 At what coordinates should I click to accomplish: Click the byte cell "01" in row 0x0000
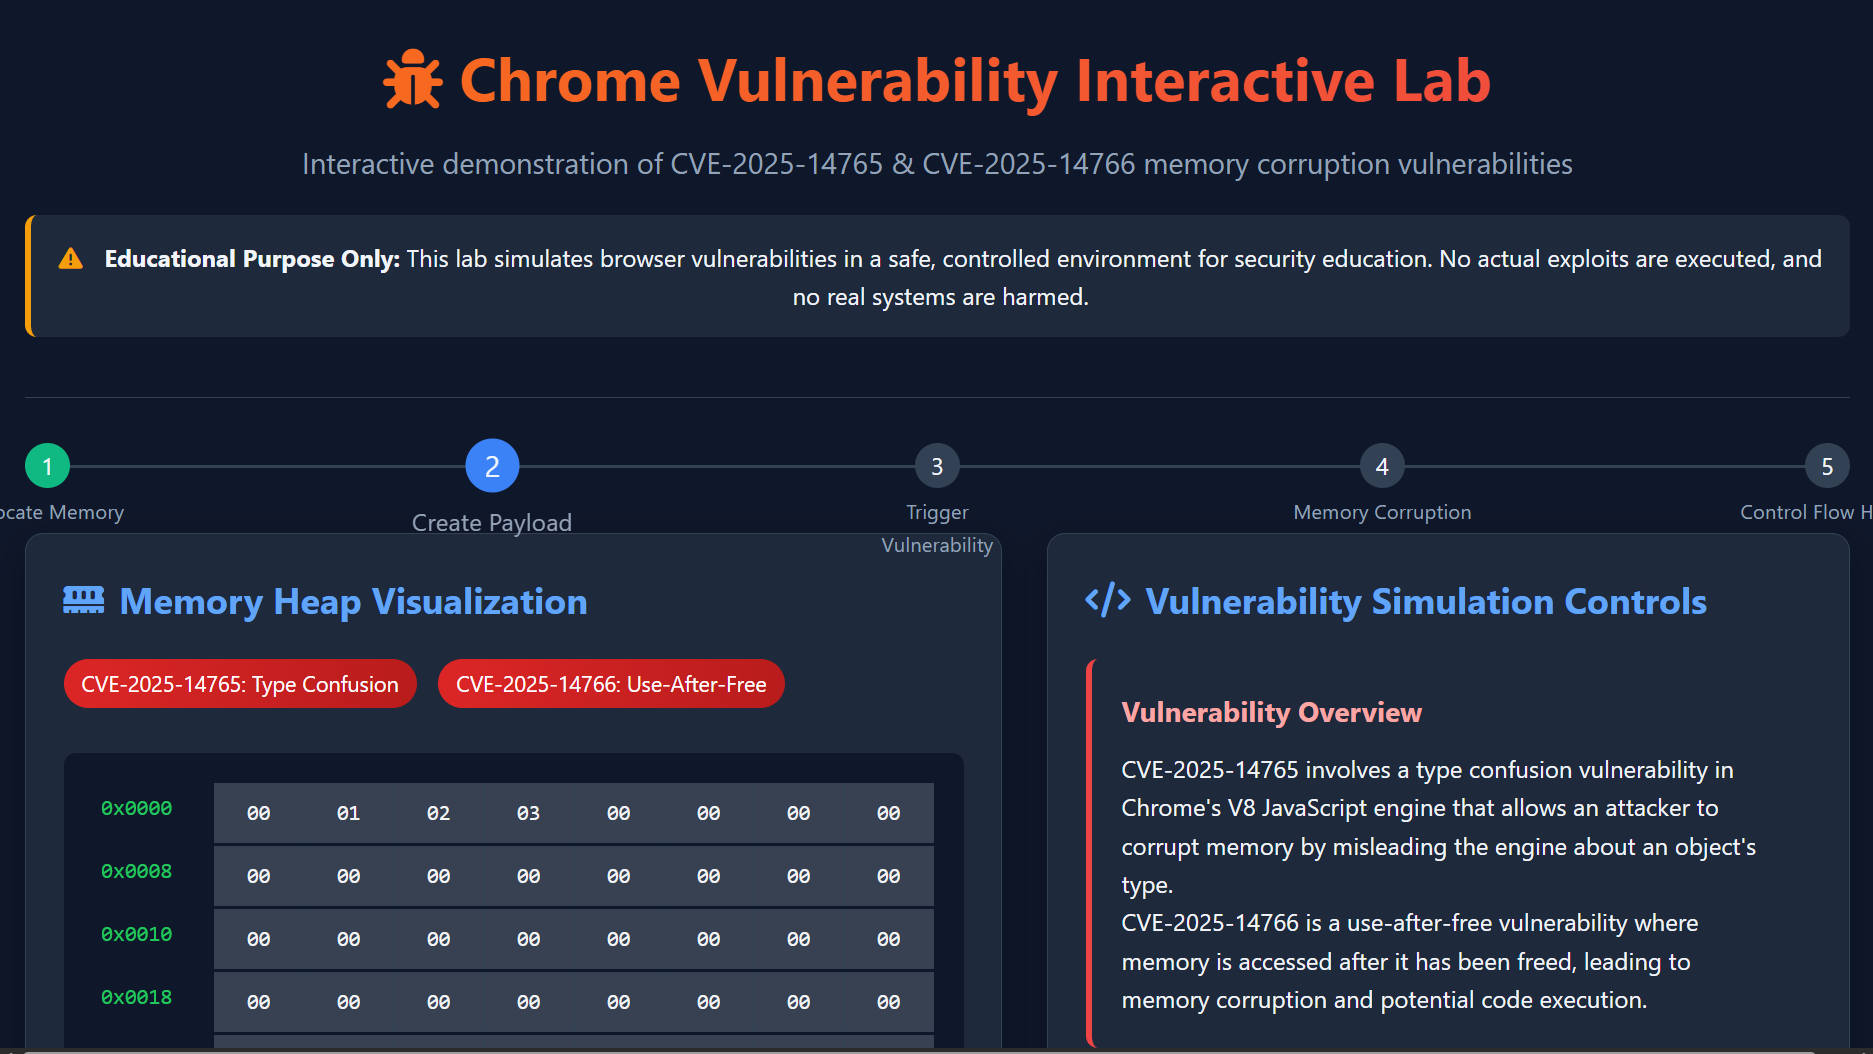pyautogui.click(x=349, y=813)
